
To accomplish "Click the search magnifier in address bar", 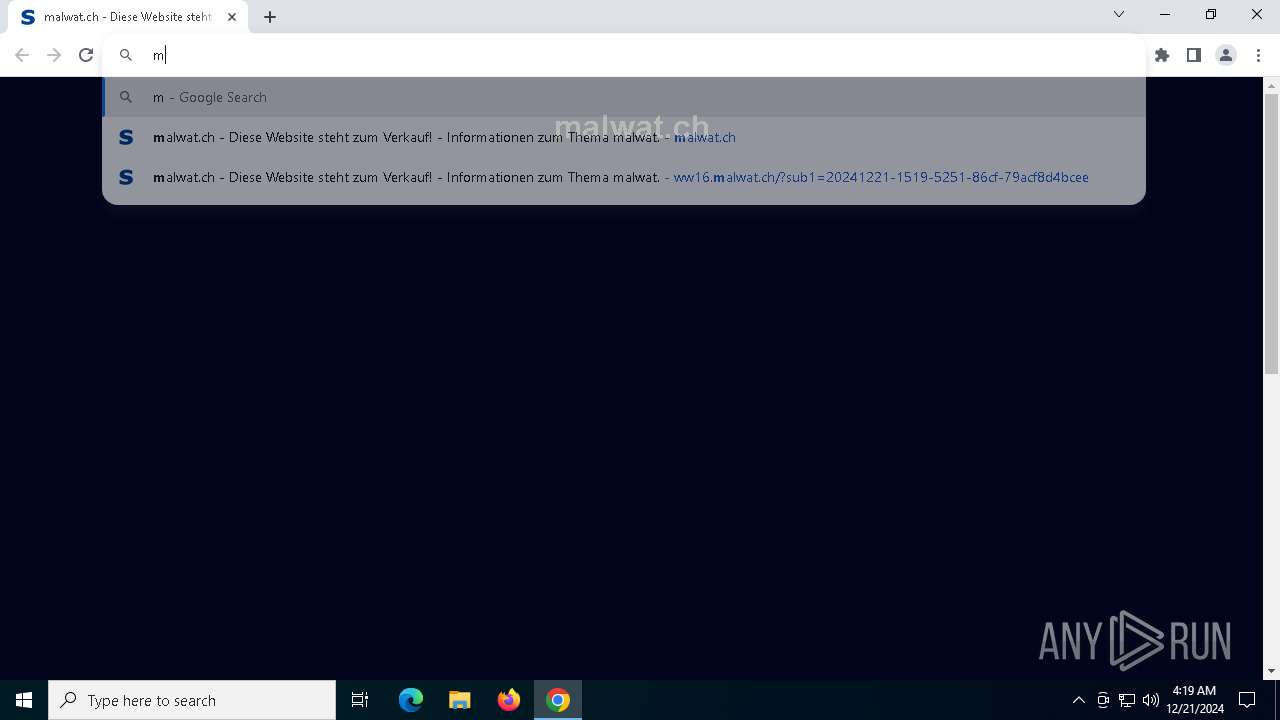I will point(126,55).
